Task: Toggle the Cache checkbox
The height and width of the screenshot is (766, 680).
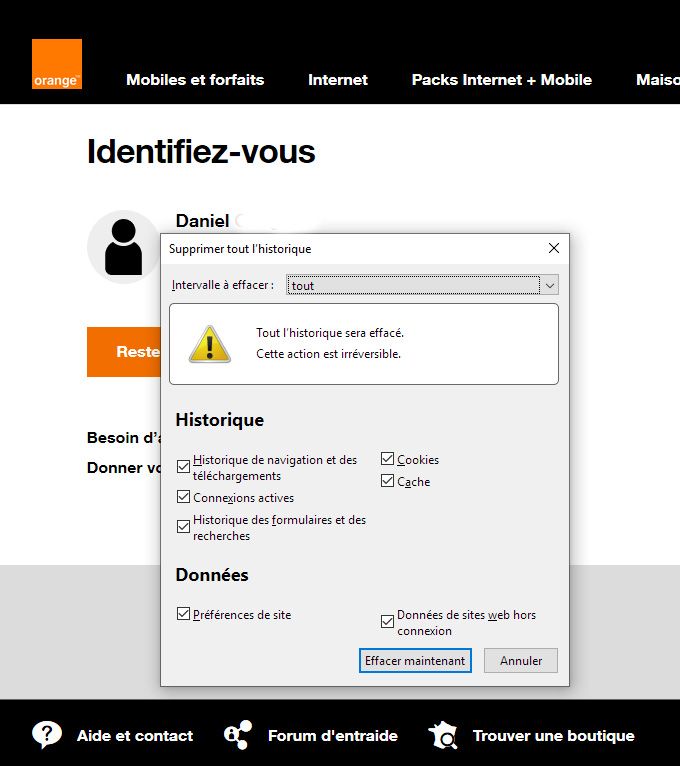Action: (x=388, y=482)
